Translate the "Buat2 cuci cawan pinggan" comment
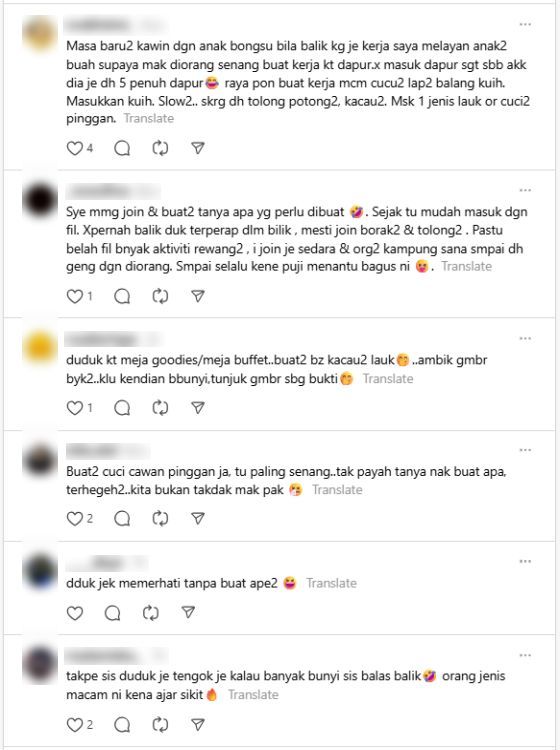Viewport: 560px width, 750px height. pos(337,490)
